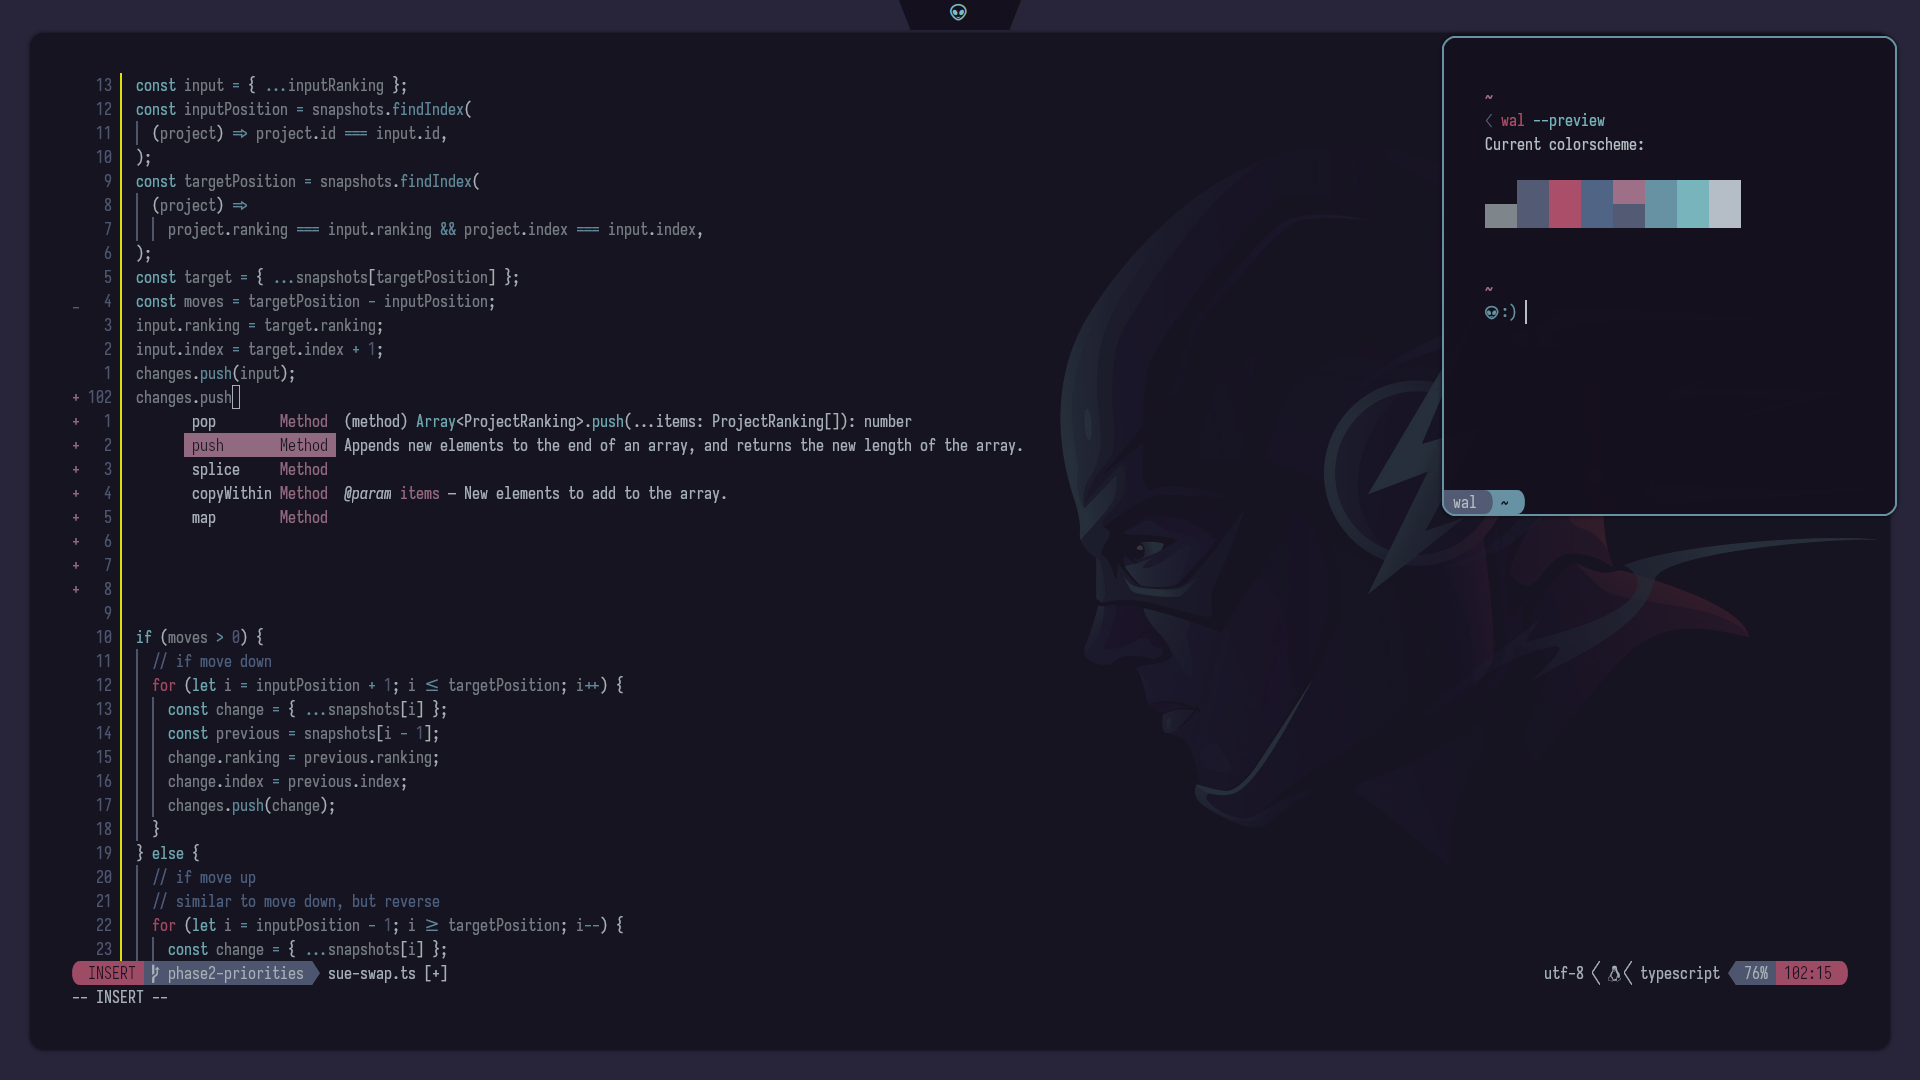Select the wal tab in terminal bar
This screenshot has width=1920, height=1080.
point(1464,503)
